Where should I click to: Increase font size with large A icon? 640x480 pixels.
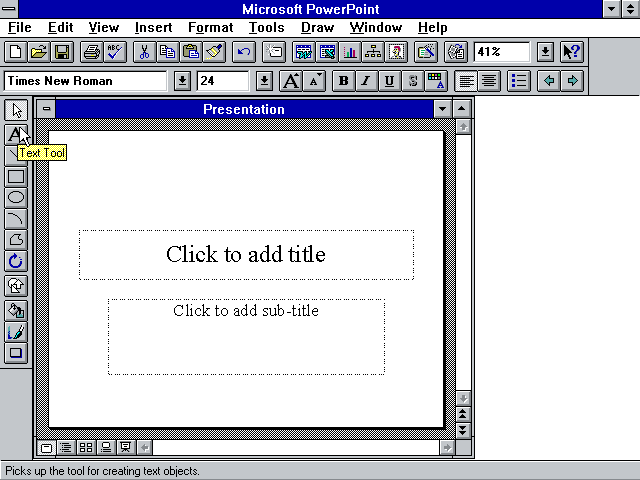coord(291,81)
